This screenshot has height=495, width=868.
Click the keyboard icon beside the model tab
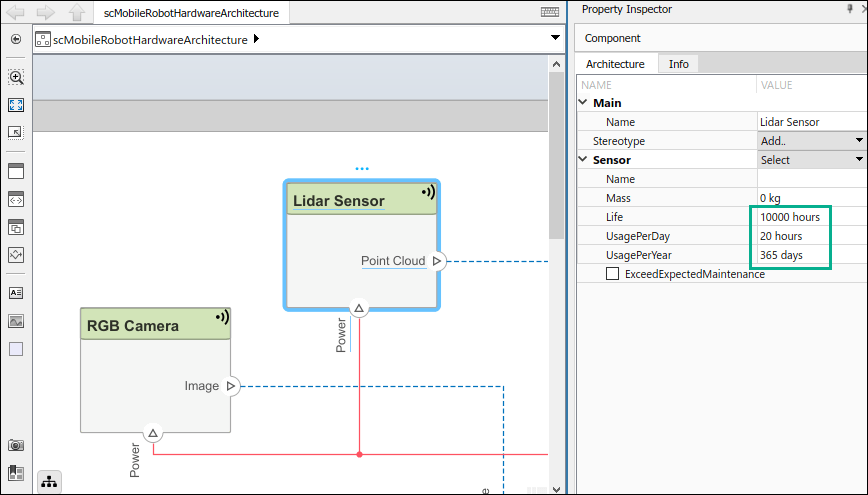(550, 13)
